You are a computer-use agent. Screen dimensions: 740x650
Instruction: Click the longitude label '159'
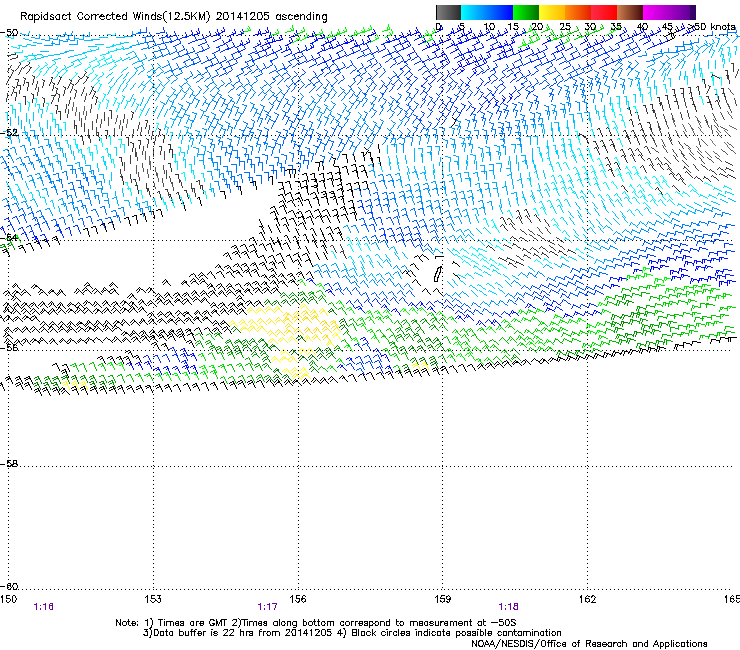click(x=443, y=599)
